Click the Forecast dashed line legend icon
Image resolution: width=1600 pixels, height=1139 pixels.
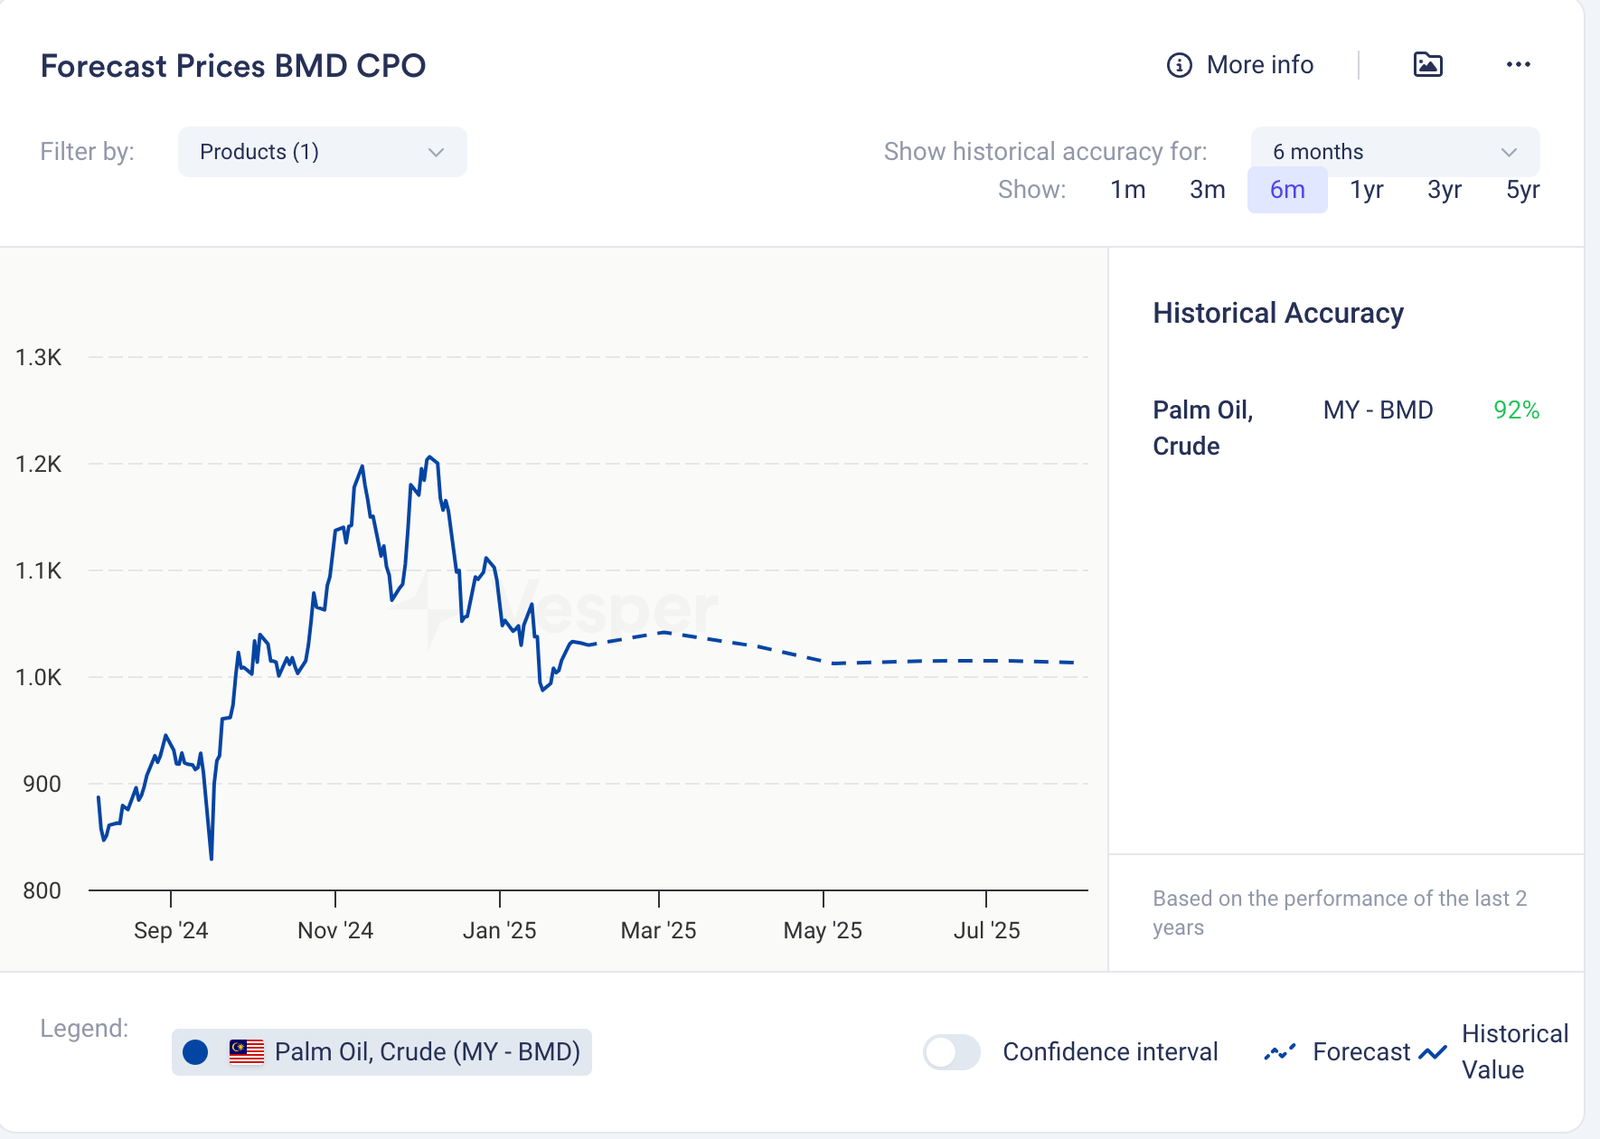[x=1279, y=1052]
